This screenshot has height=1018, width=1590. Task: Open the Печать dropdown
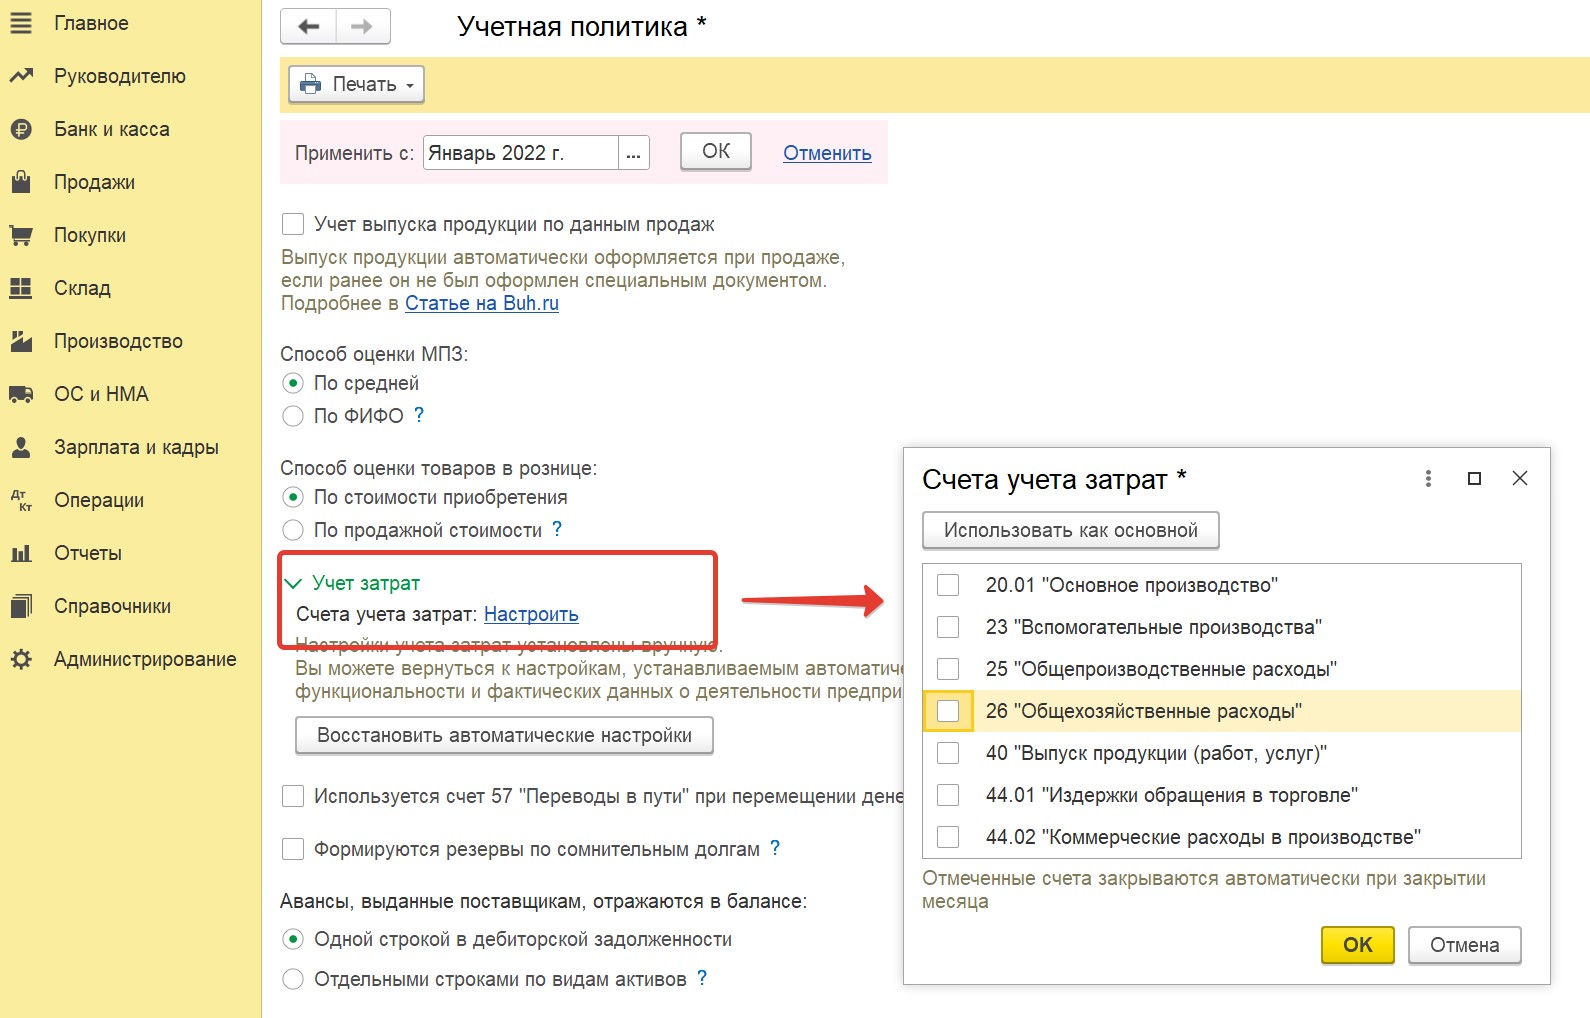click(x=357, y=84)
